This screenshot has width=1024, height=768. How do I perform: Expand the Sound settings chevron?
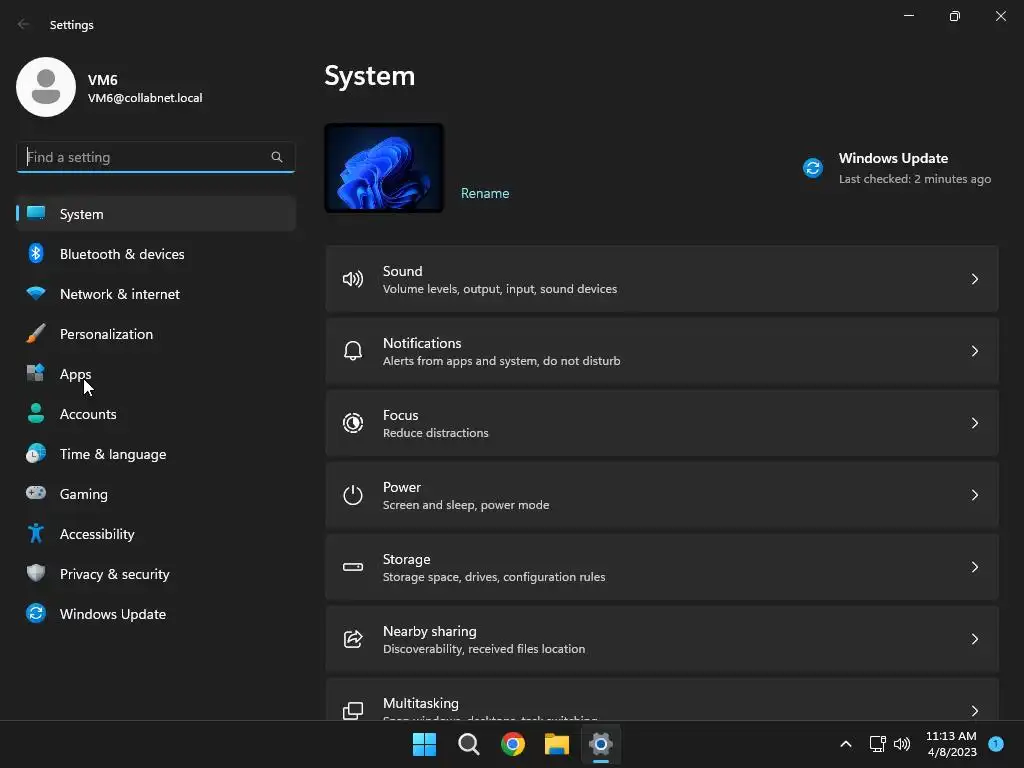pyautogui.click(x=974, y=279)
